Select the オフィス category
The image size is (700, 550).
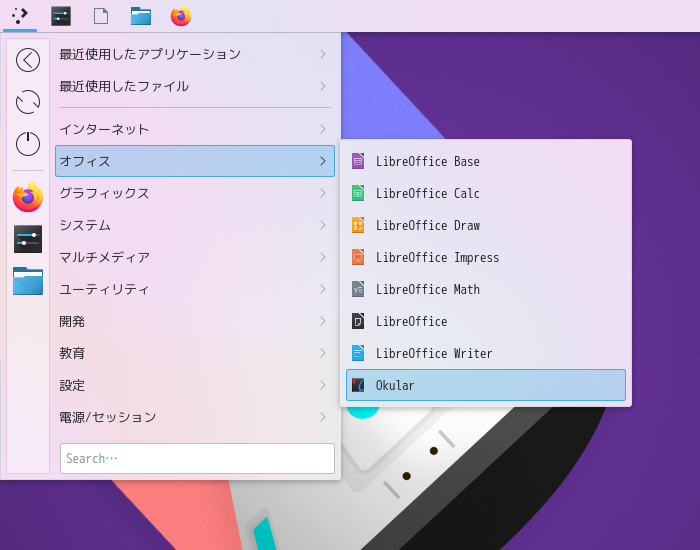point(195,161)
